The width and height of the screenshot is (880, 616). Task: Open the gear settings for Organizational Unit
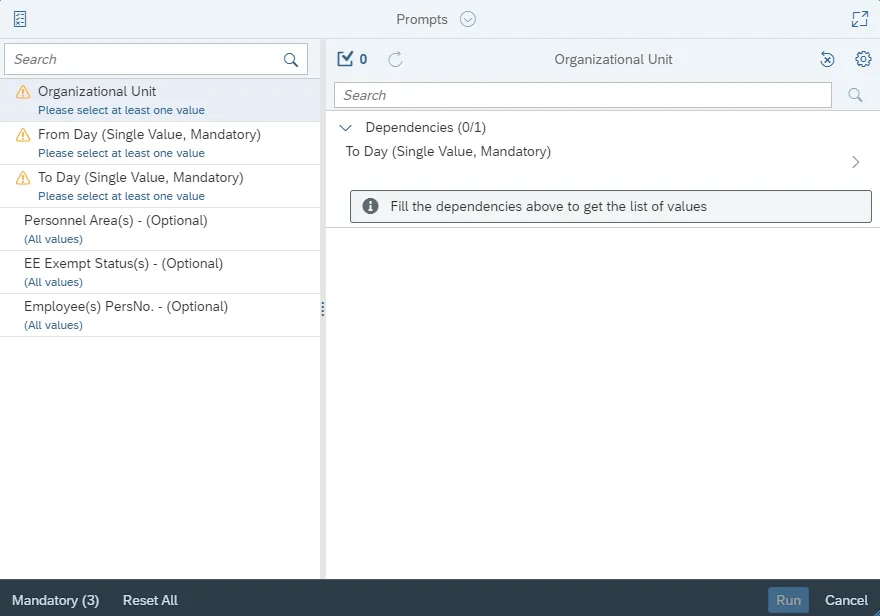(863, 59)
